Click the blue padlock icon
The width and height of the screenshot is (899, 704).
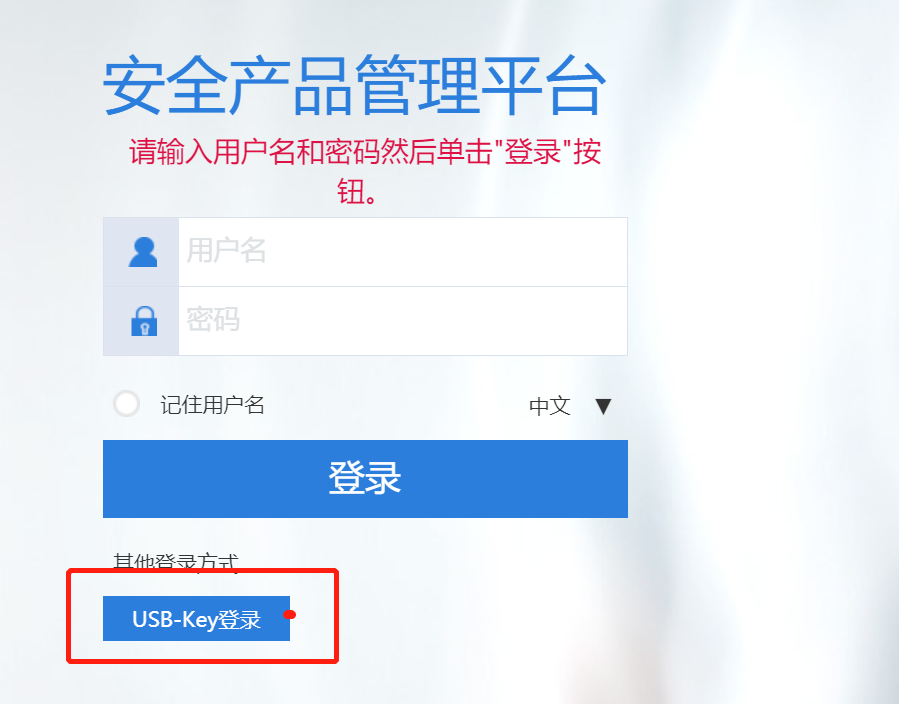tap(144, 321)
